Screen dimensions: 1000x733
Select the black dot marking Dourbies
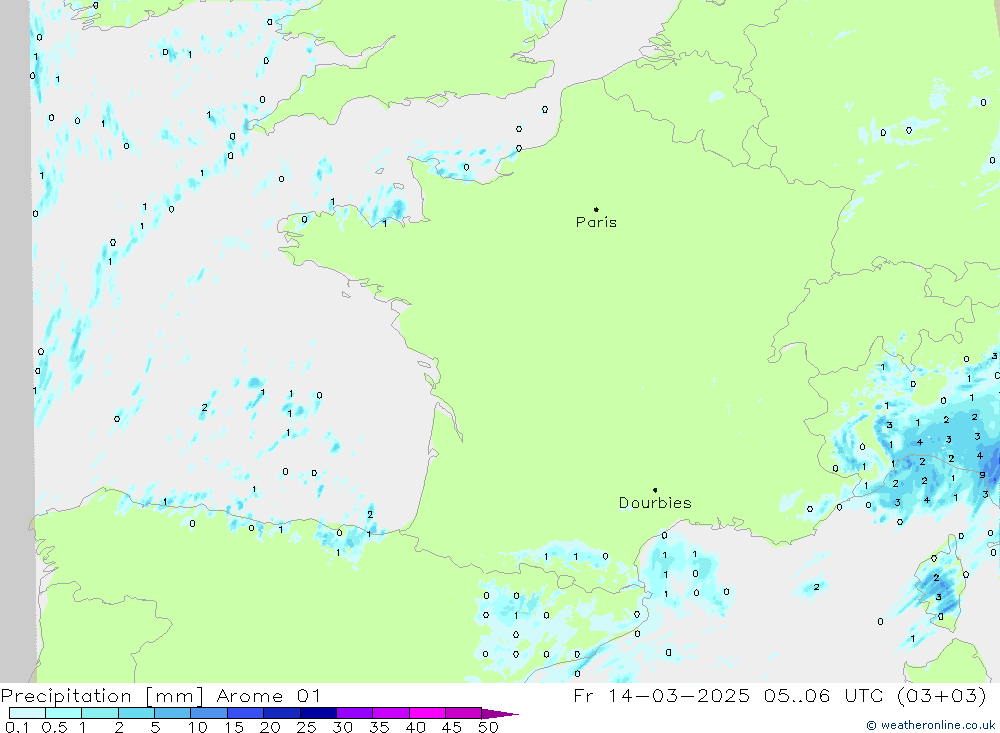click(655, 490)
